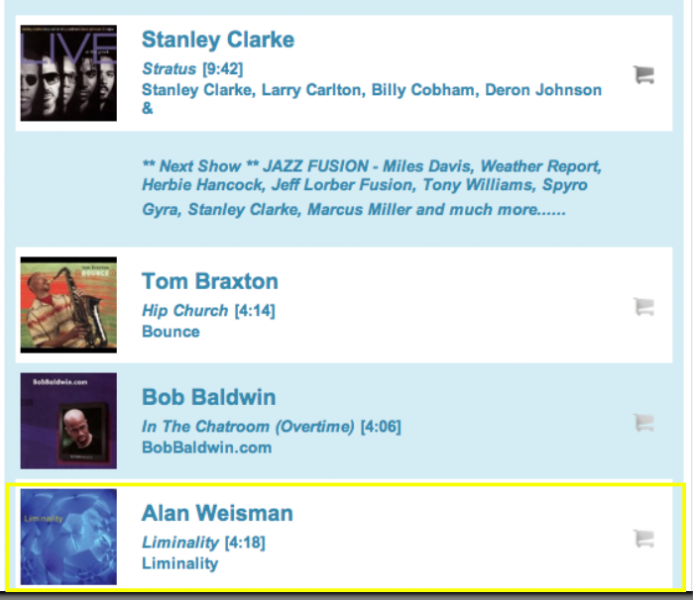Click the BobBaldwin.com album name

click(x=206, y=447)
